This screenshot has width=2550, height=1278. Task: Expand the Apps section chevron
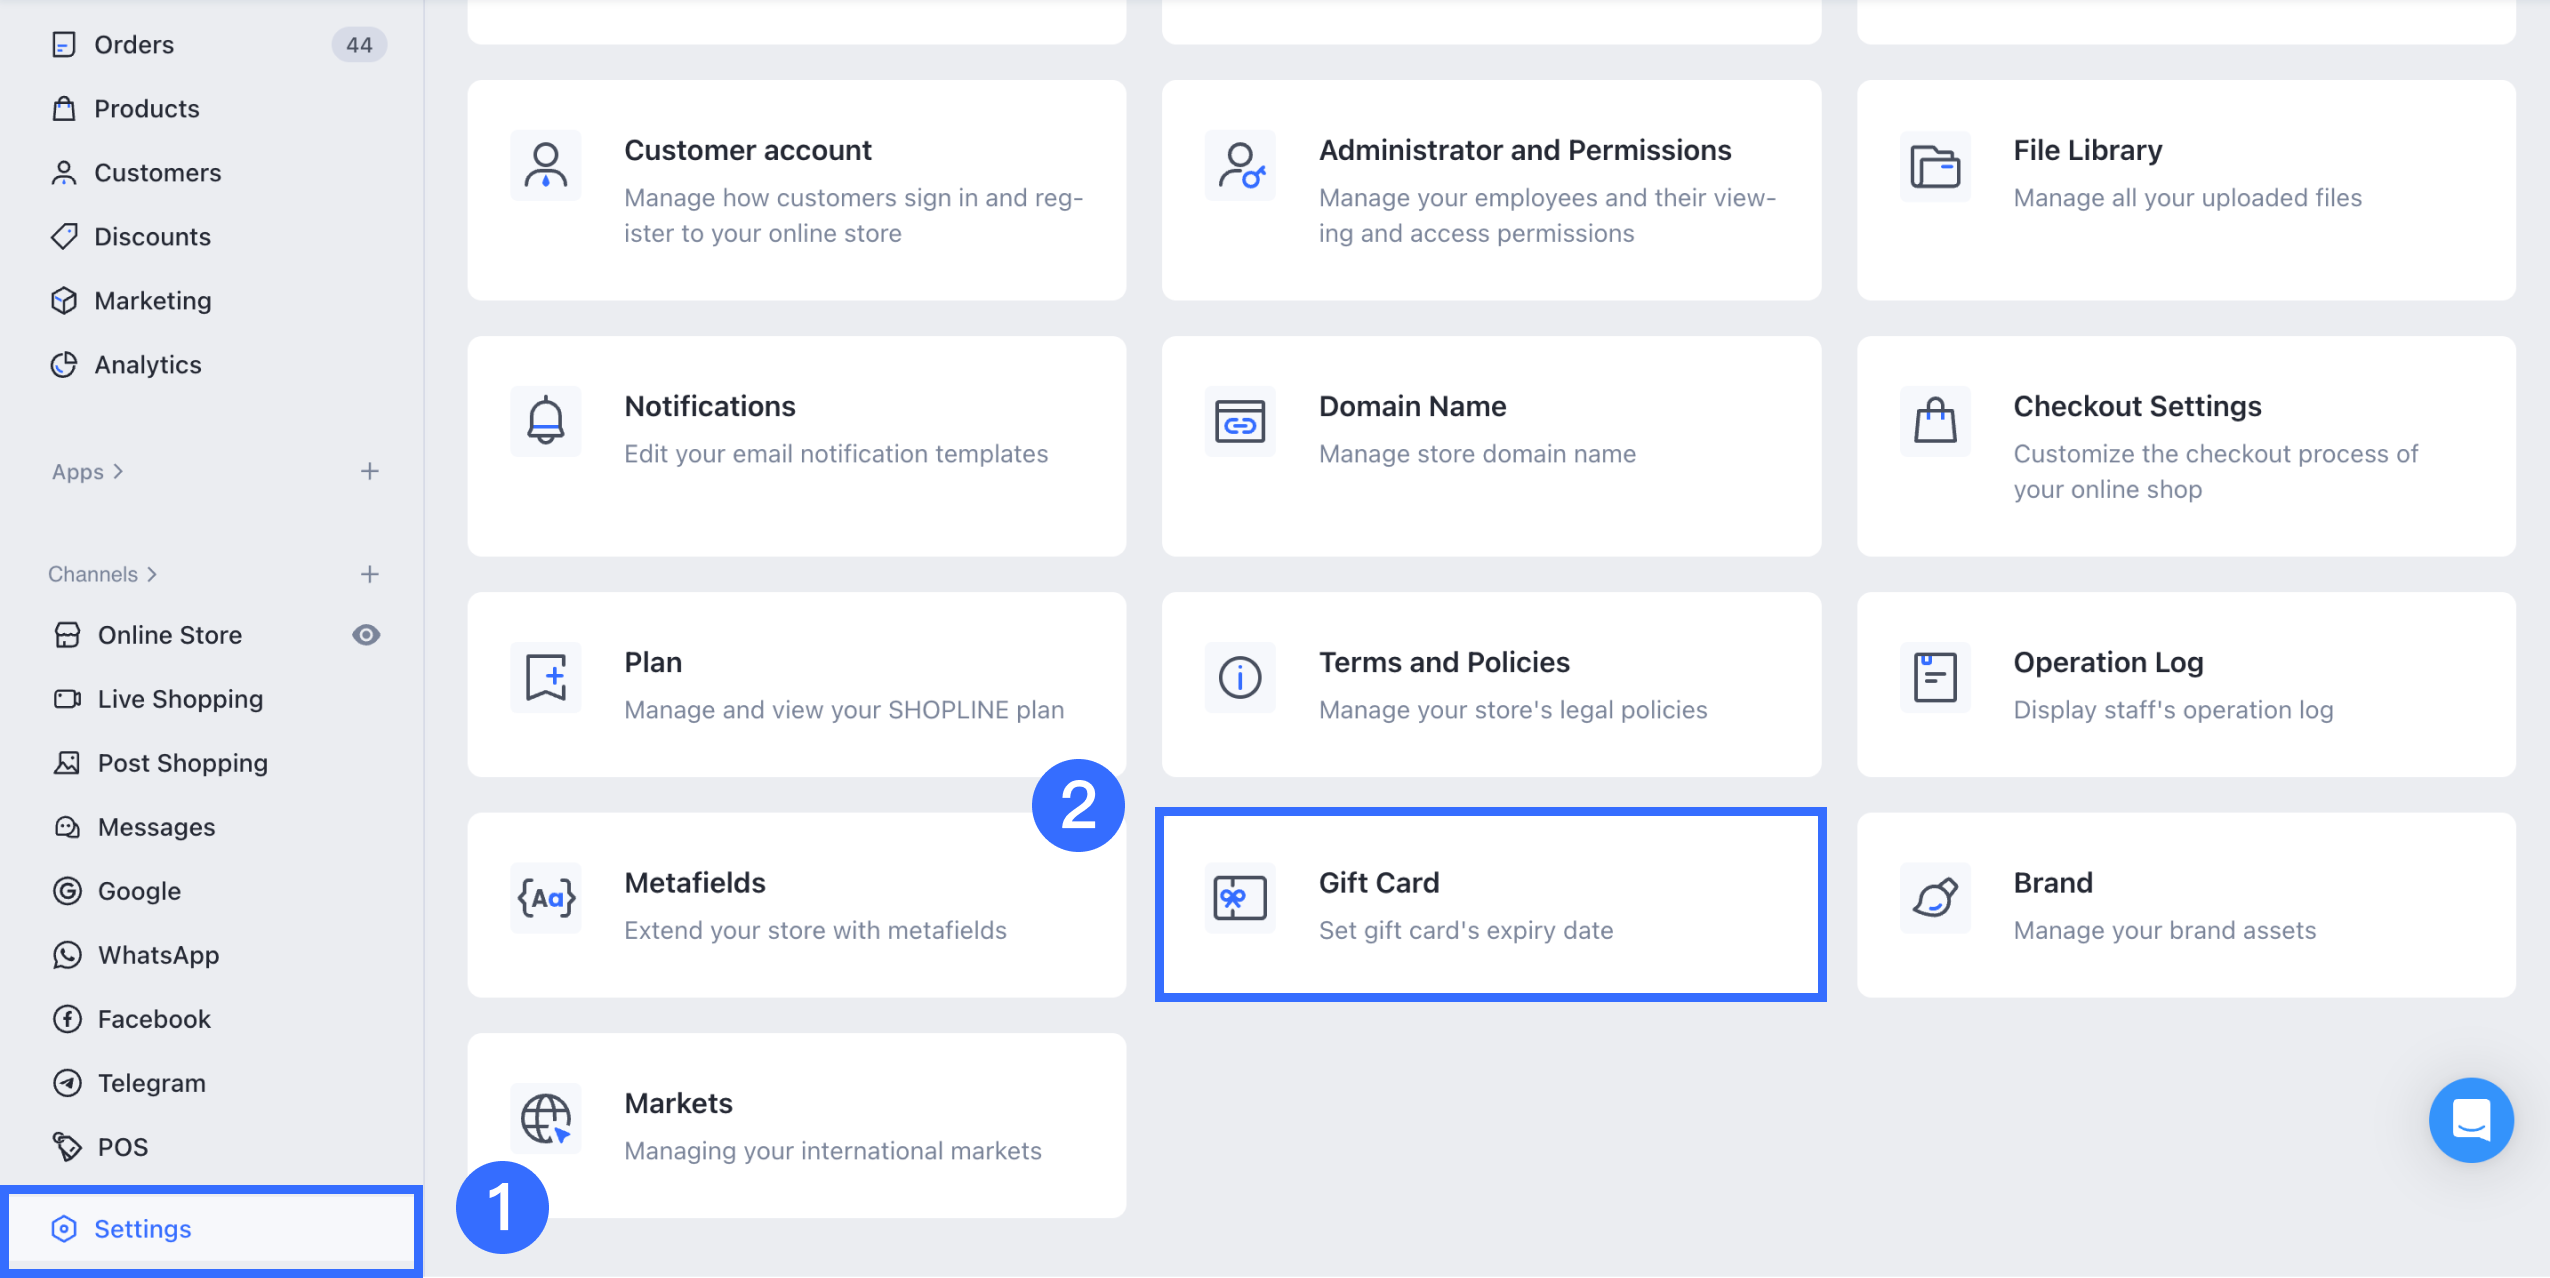(118, 471)
